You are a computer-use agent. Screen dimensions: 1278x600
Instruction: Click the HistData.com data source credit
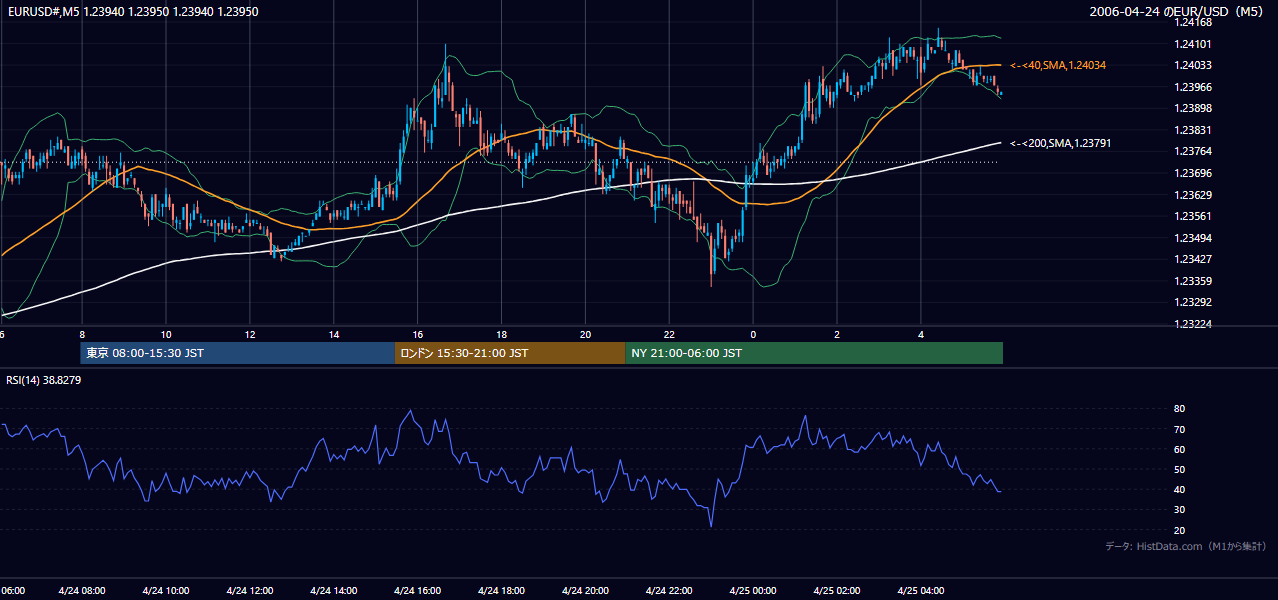(1186, 546)
